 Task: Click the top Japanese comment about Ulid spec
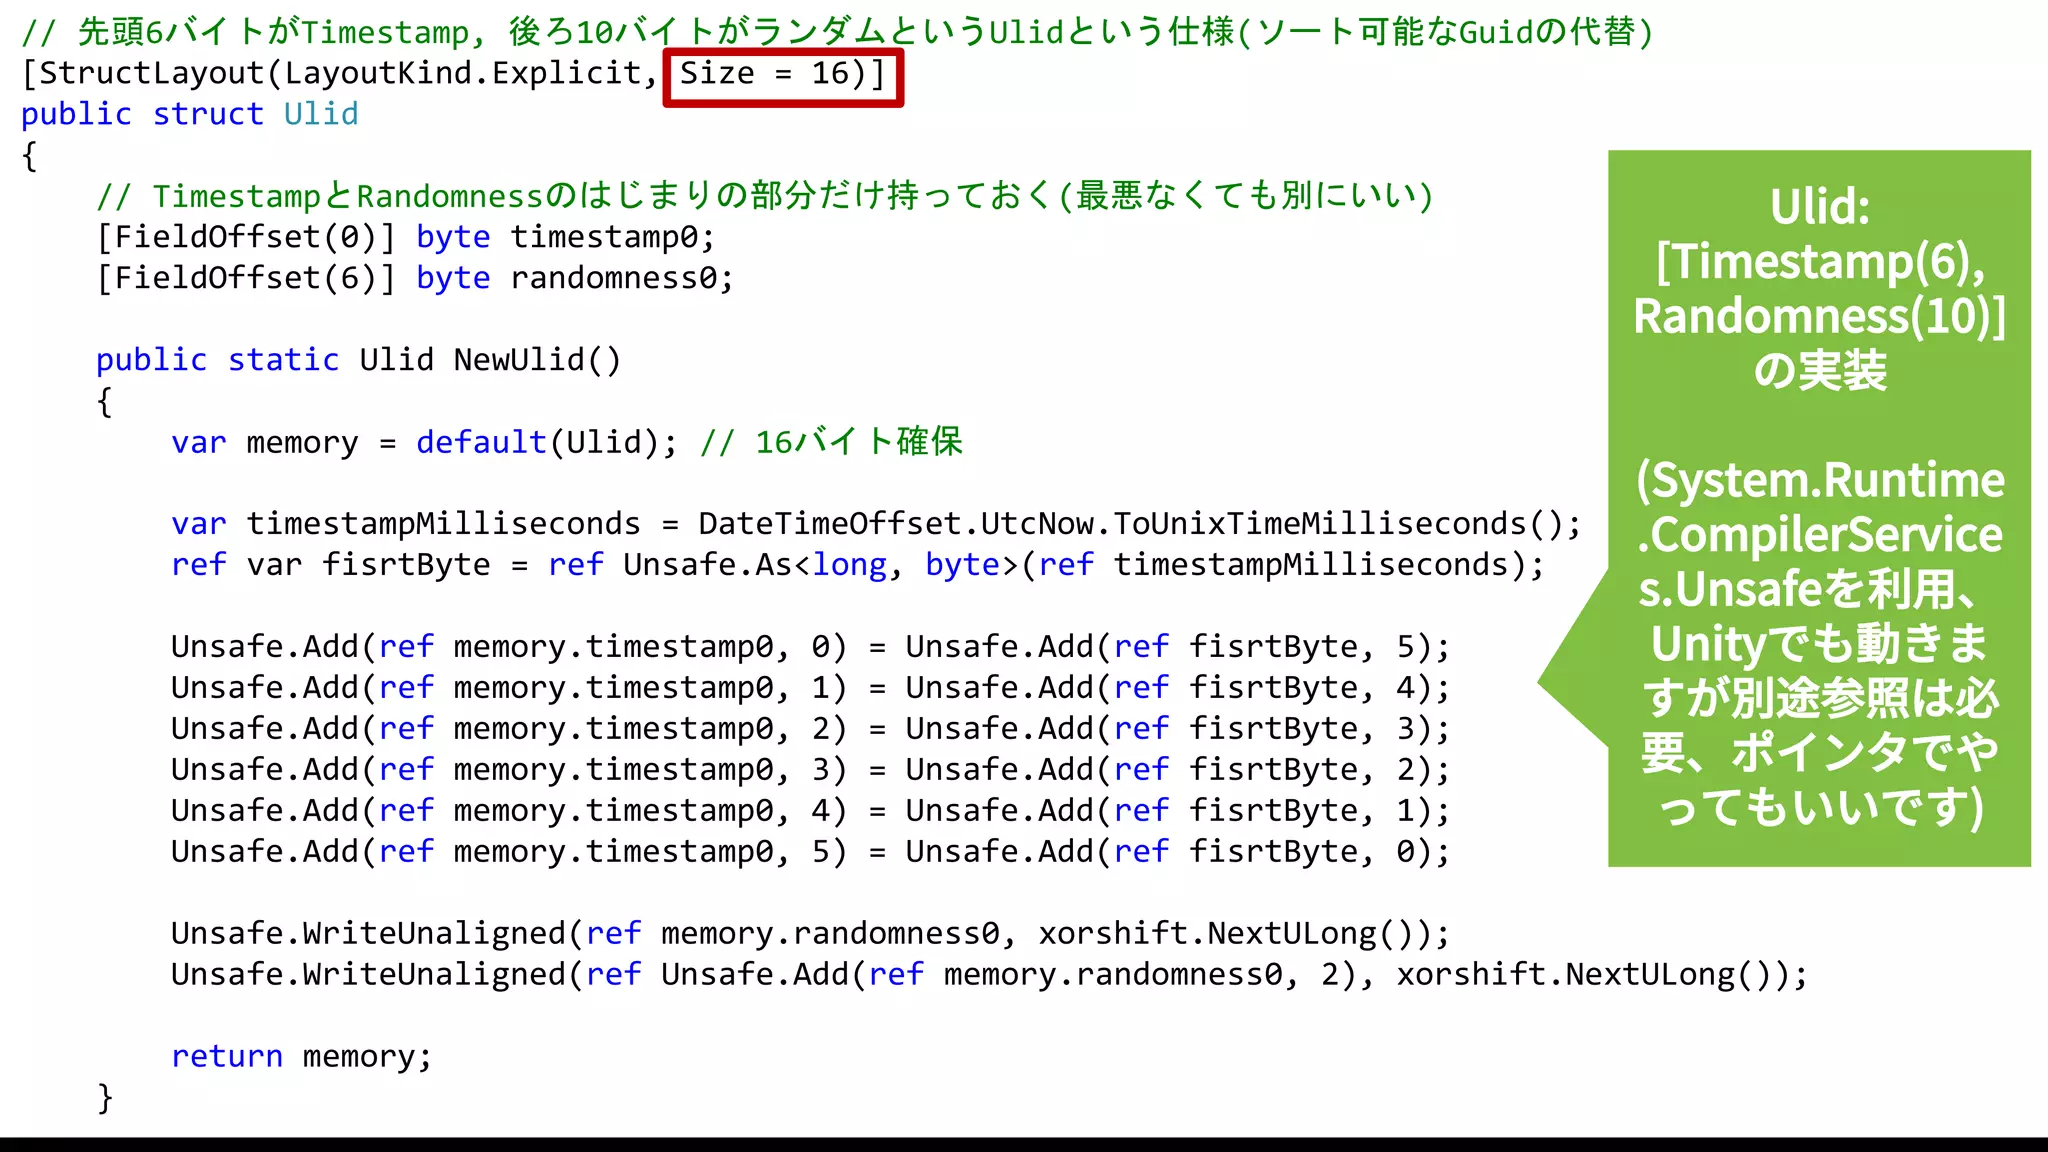[x=838, y=32]
